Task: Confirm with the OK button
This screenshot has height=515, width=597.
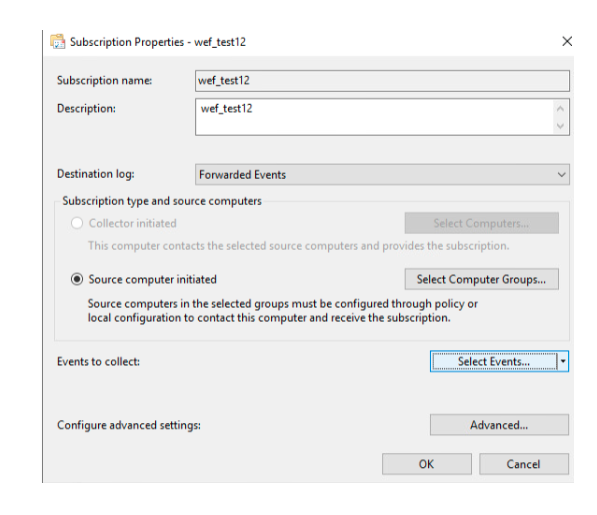Action: [x=426, y=464]
